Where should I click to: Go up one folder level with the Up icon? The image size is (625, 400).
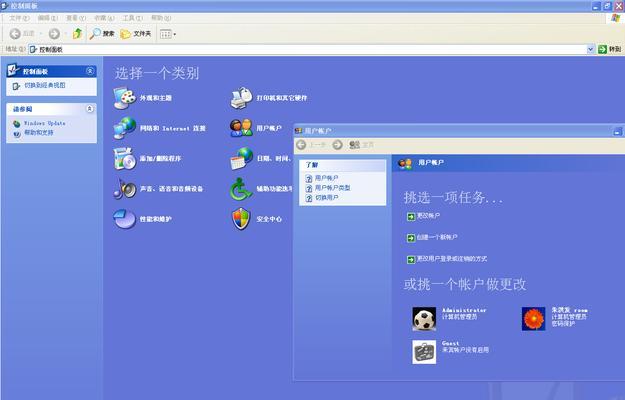[x=77, y=33]
